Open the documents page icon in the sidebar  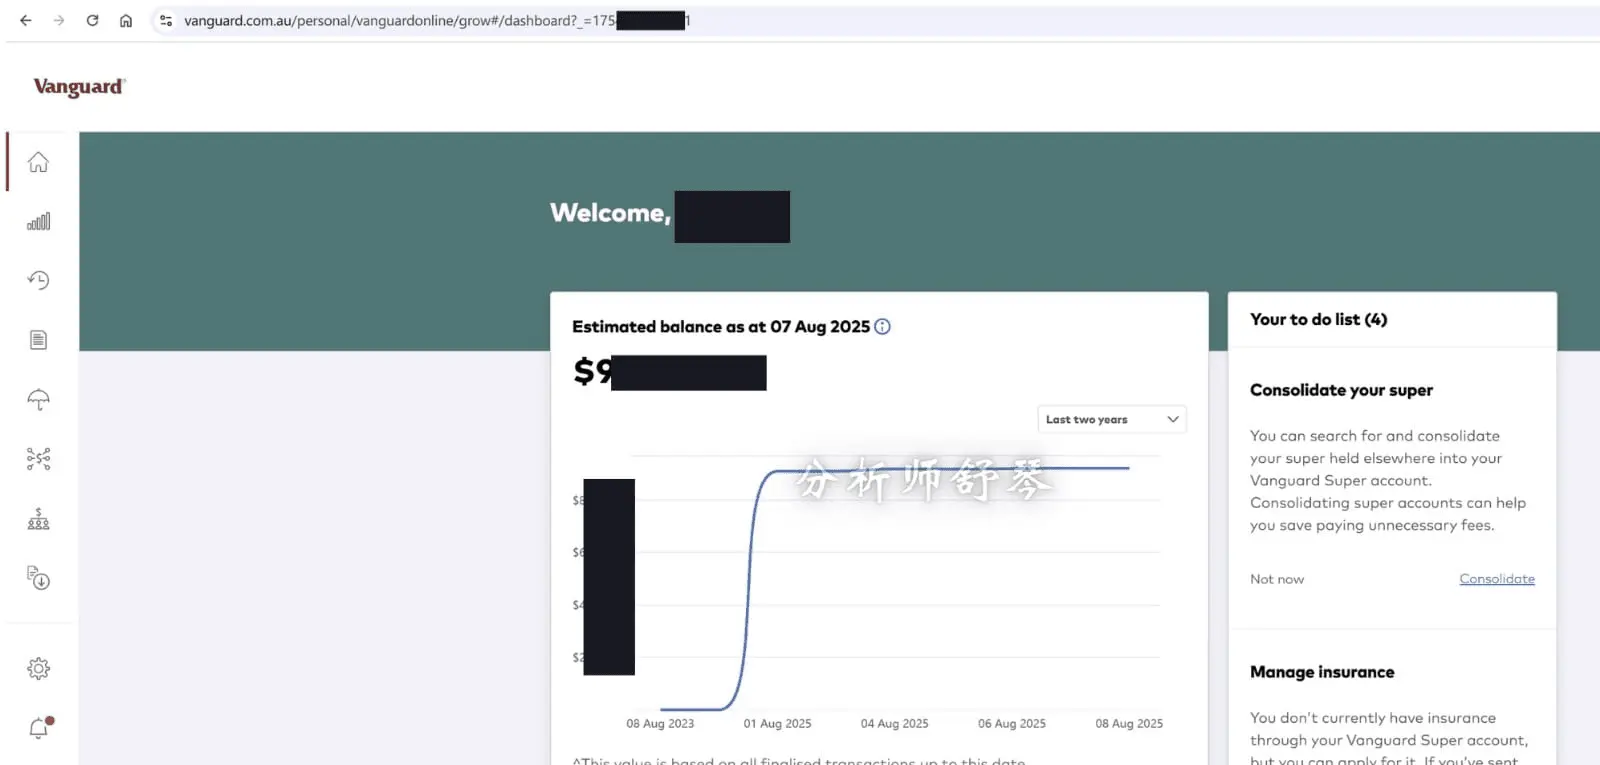pyautogui.click(x=38, y=340)
